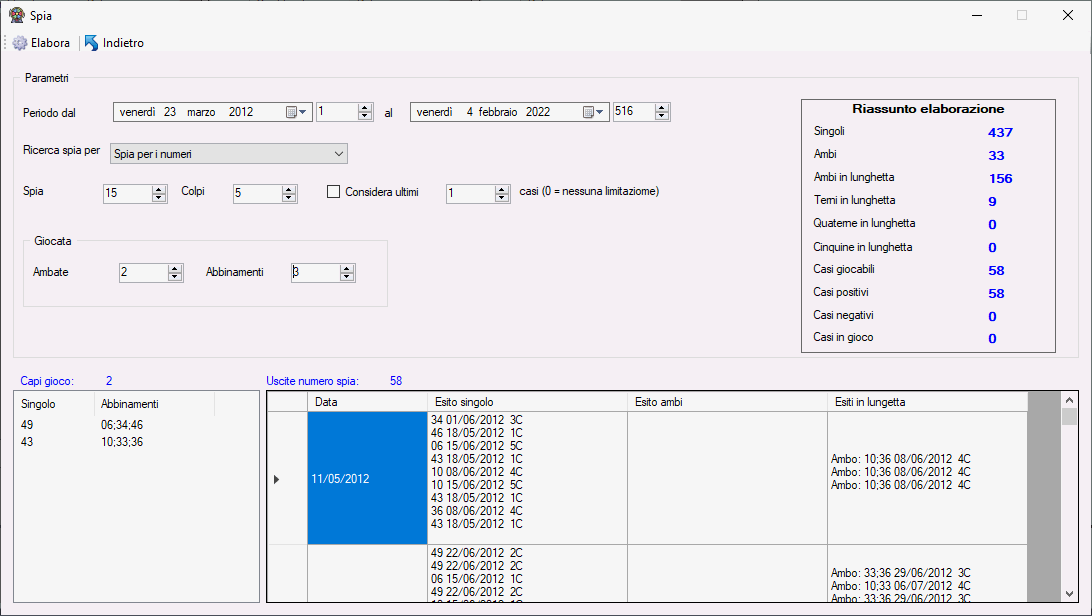
Task: Expand the 'Spia per i numeri' combo box
Action: pos(338,154)
